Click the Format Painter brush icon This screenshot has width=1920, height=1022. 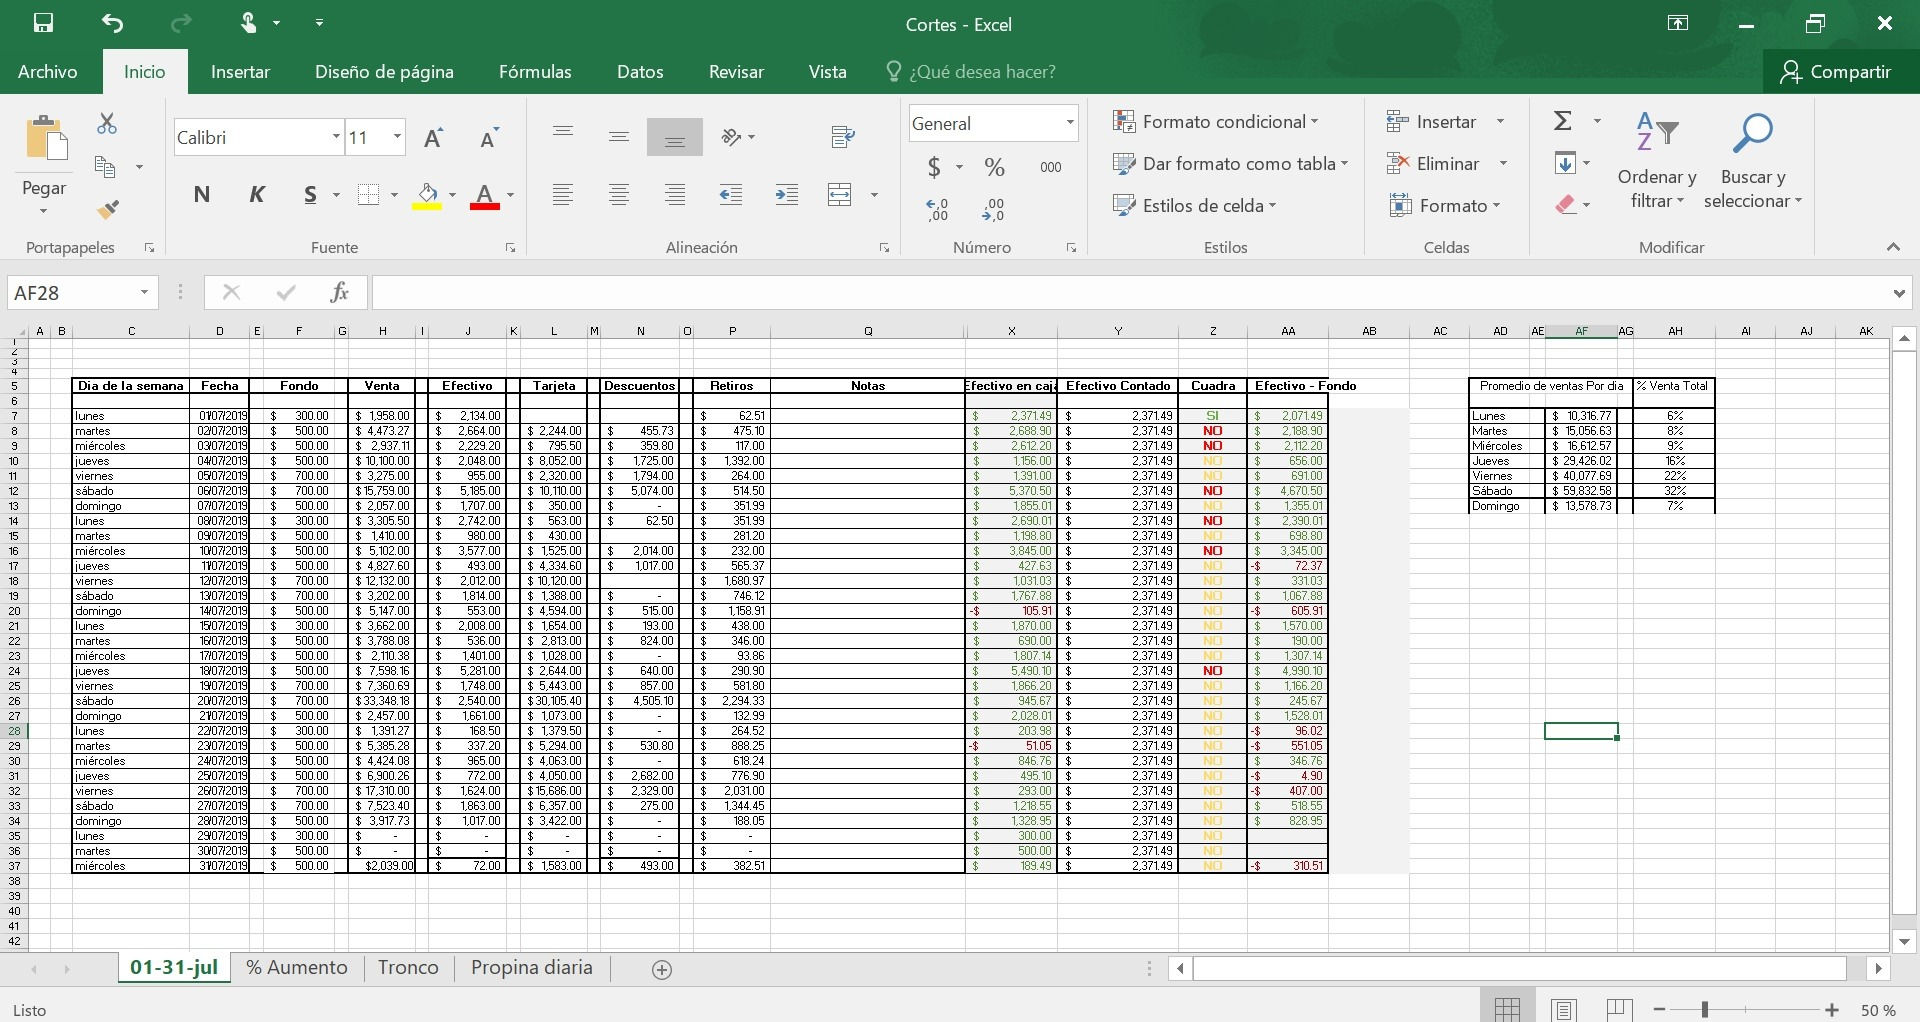[107, 209]
